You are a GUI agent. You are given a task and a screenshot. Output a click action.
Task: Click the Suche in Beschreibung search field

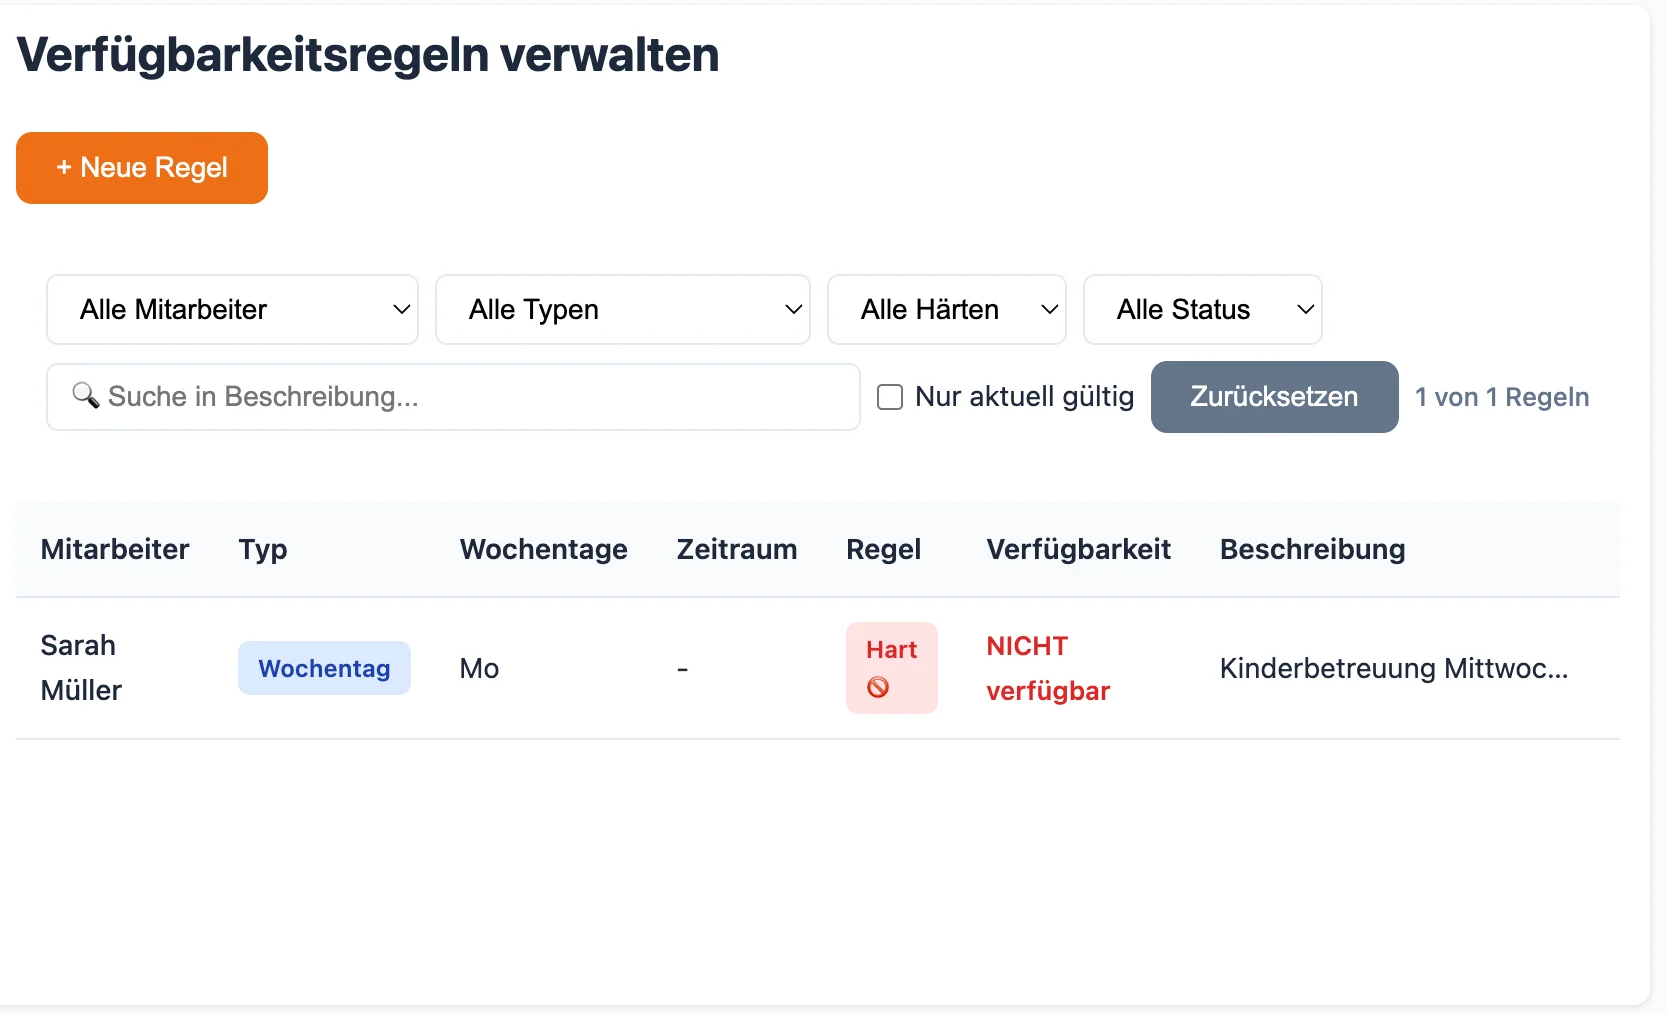[452, 397]
